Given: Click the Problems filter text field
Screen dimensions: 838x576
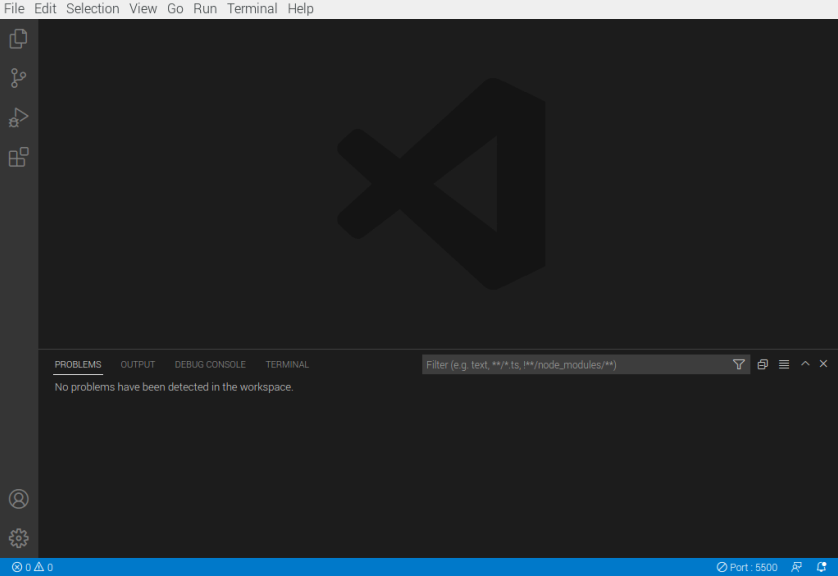Looking at the screenshot, I should point(576,365).
